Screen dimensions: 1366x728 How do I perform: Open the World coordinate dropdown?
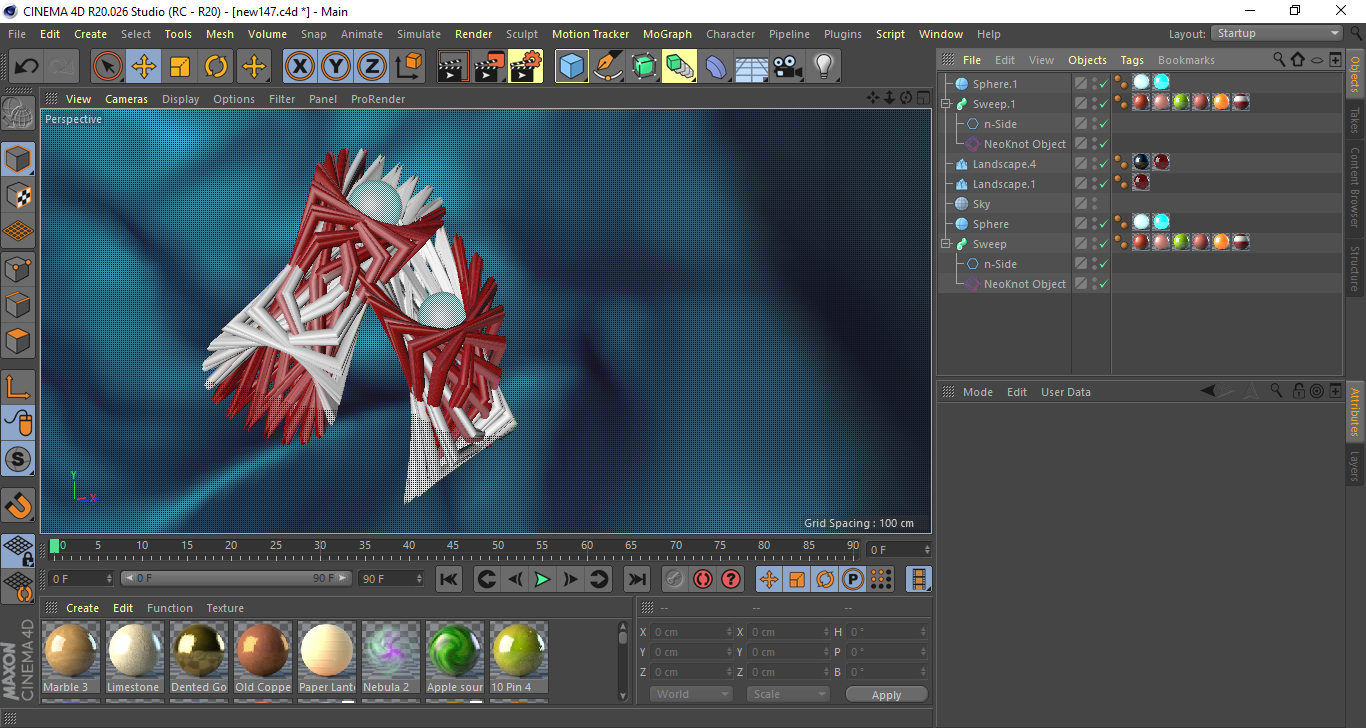point(692,694)
